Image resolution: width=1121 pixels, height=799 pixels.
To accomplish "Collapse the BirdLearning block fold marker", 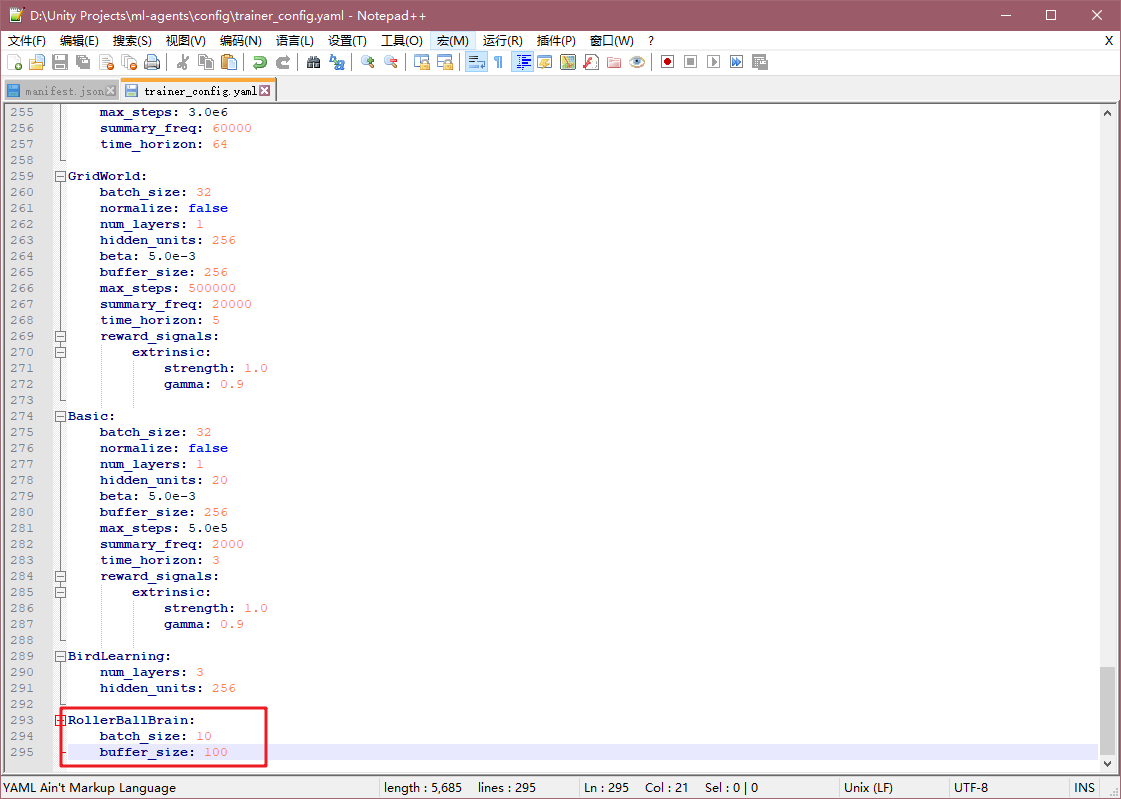I will (61, 657).
